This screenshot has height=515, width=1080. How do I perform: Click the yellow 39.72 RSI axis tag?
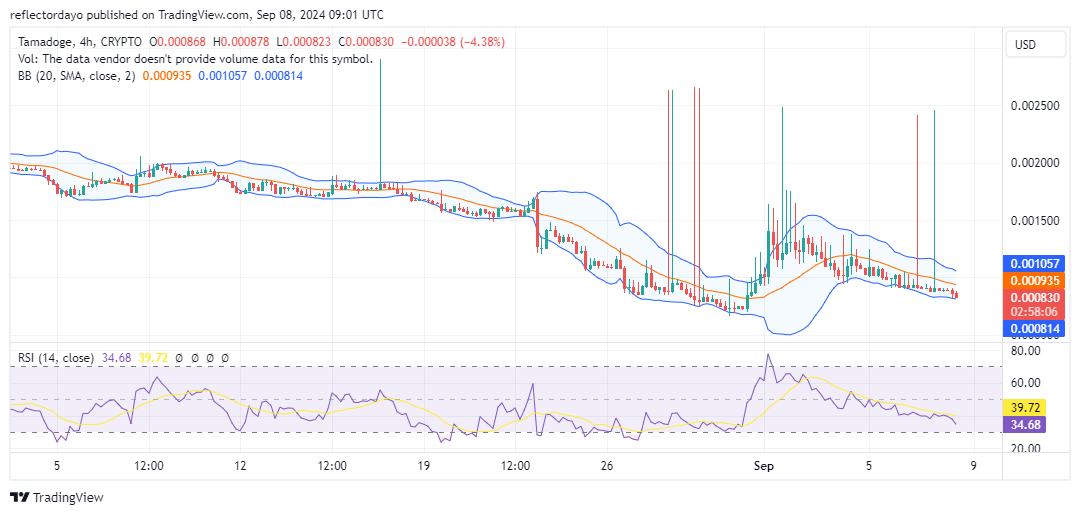[1026, 408]
